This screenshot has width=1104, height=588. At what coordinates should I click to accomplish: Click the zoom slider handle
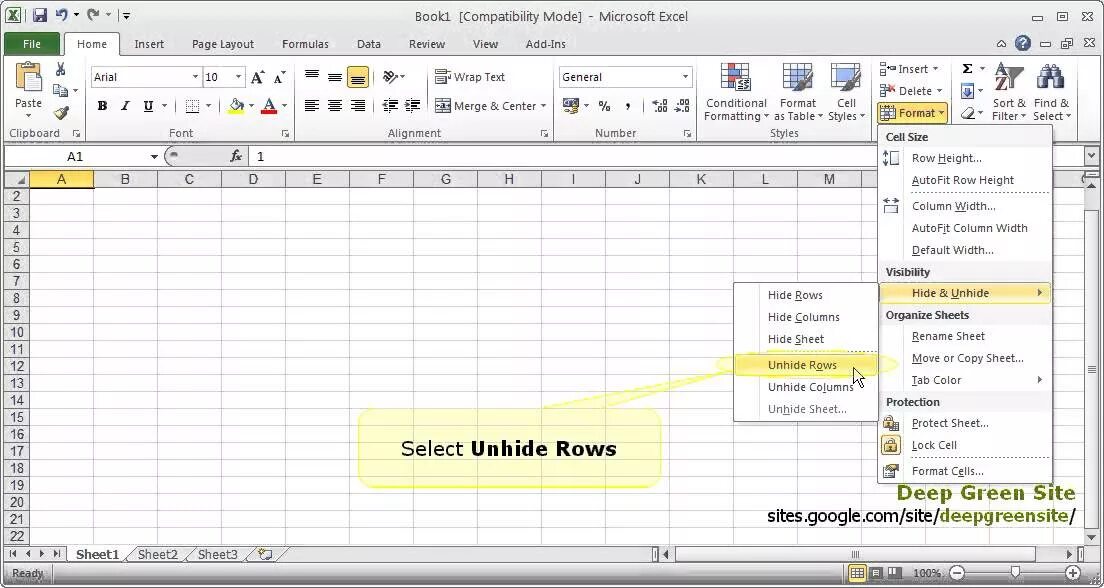(x=1015, y=573)
